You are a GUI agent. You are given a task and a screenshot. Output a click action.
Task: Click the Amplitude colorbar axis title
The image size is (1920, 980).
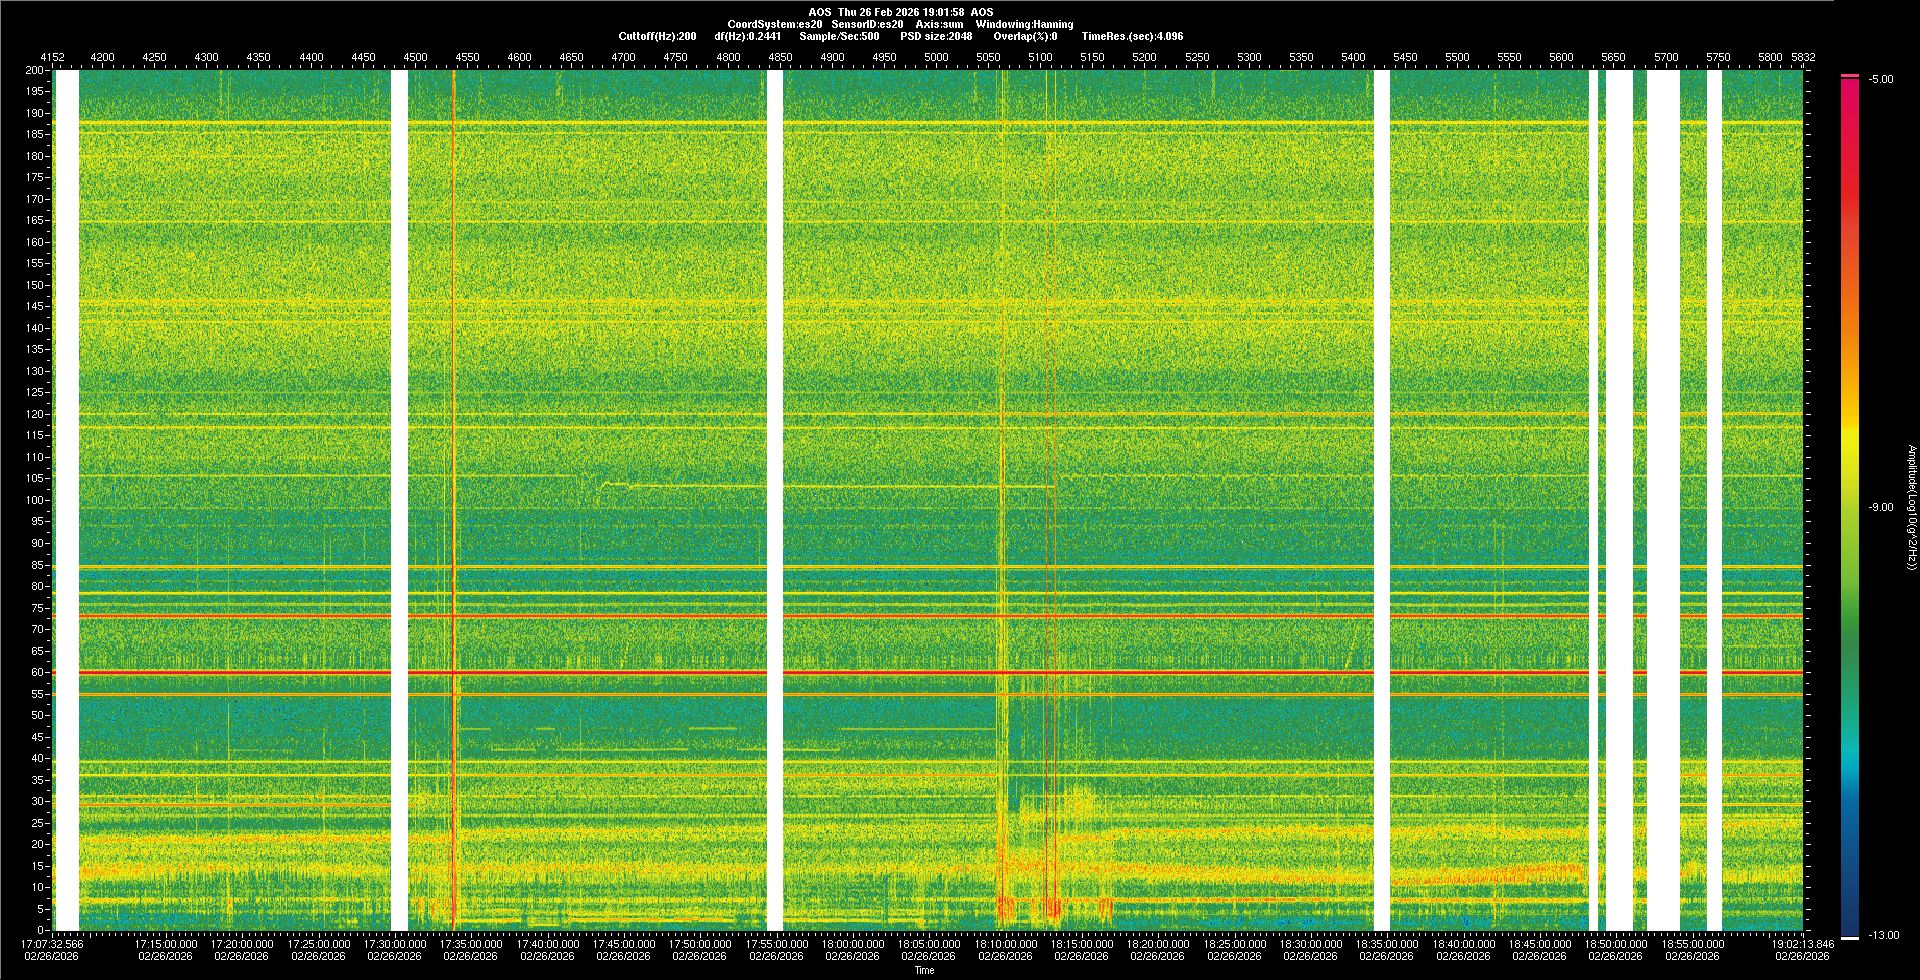click(1910, 507)
